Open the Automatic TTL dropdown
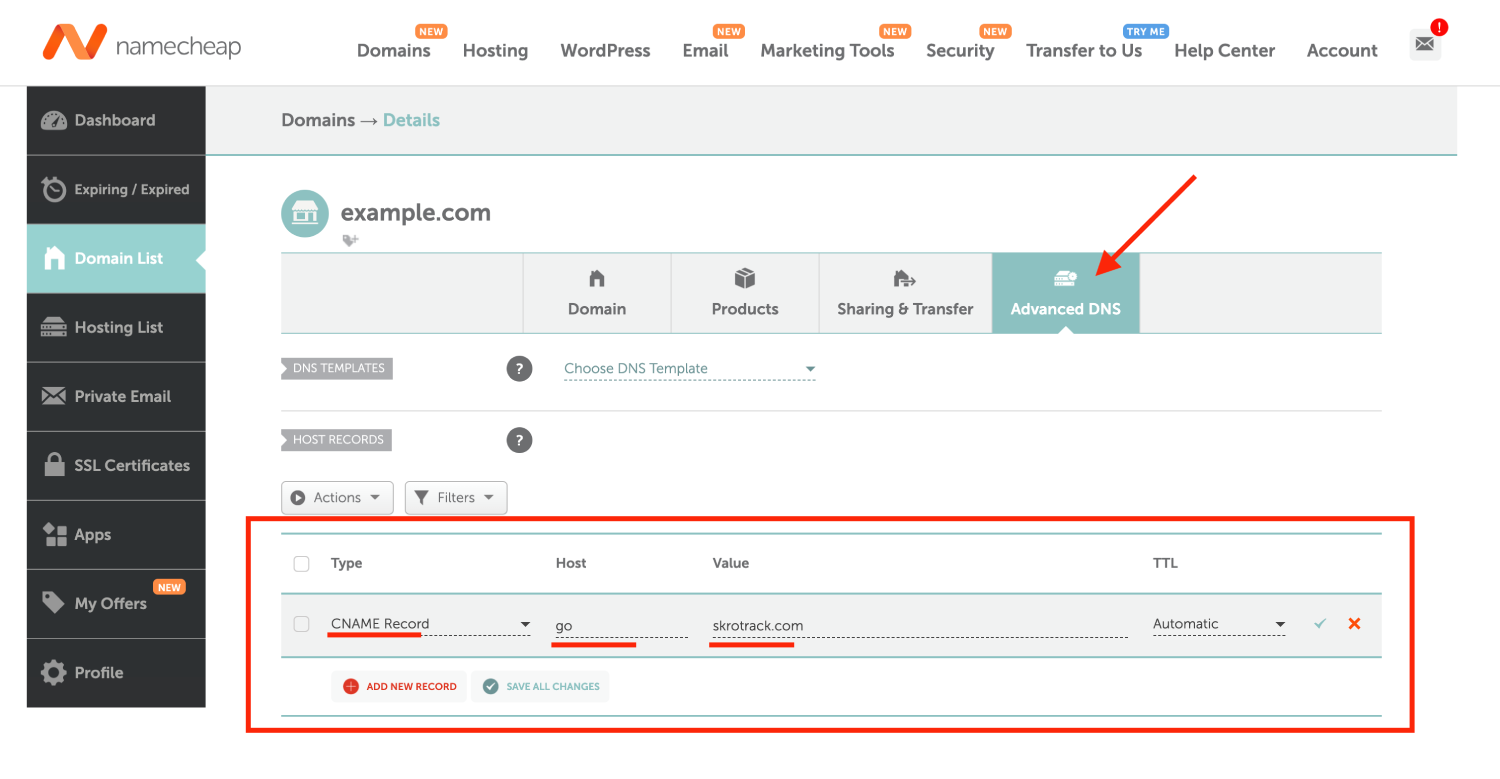Image resolution: width=1500 pixels, height=779 pixels. (x=1219, y=624)
